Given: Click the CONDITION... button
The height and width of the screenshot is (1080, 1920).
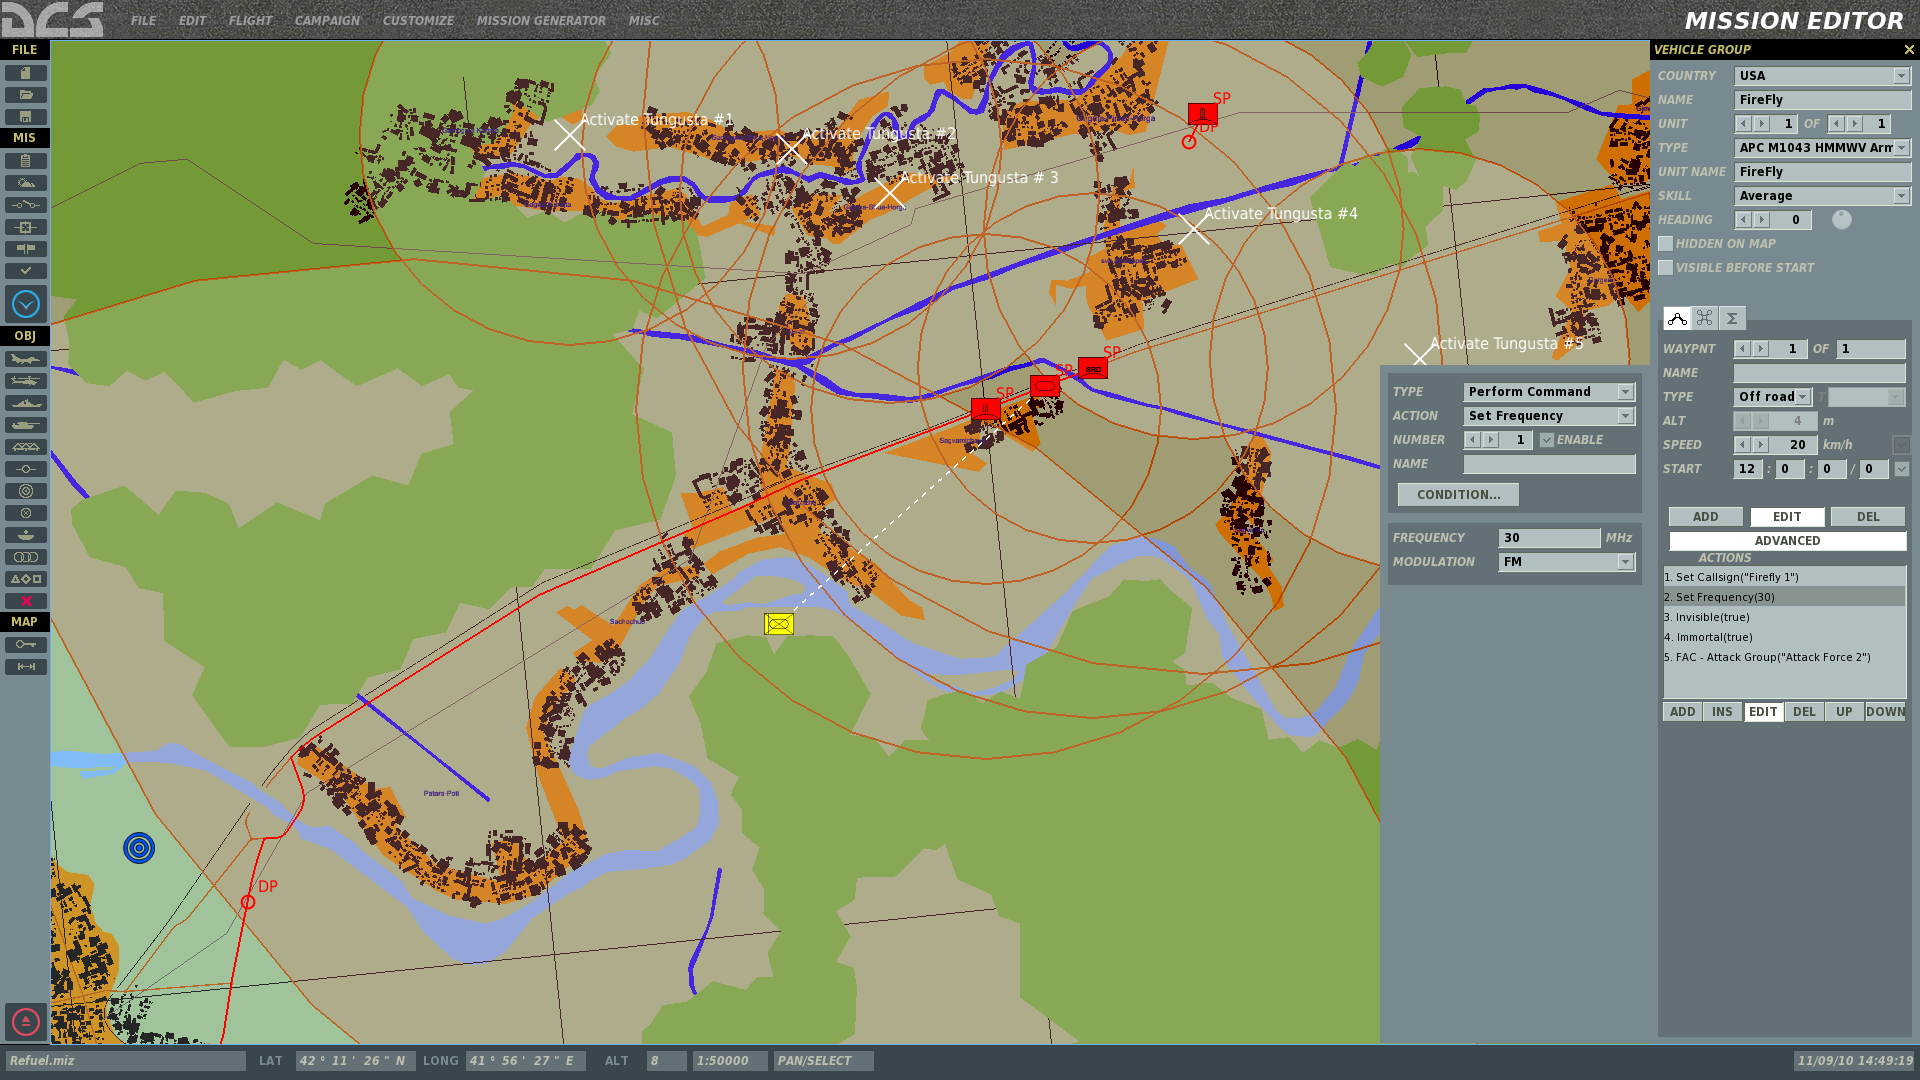Looking at the screenshot, I should 1458,495.
